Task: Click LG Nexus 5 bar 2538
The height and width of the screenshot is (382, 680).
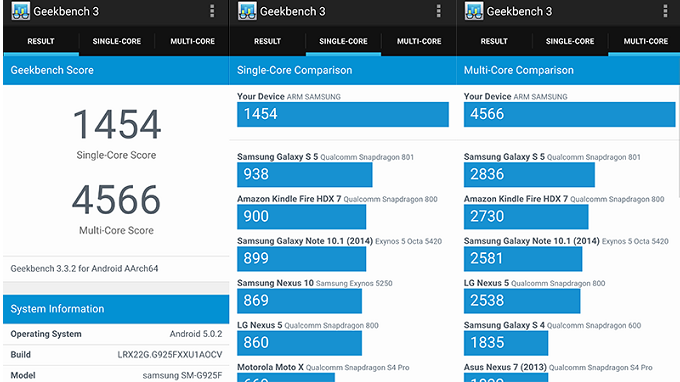Action: (522, 301)
